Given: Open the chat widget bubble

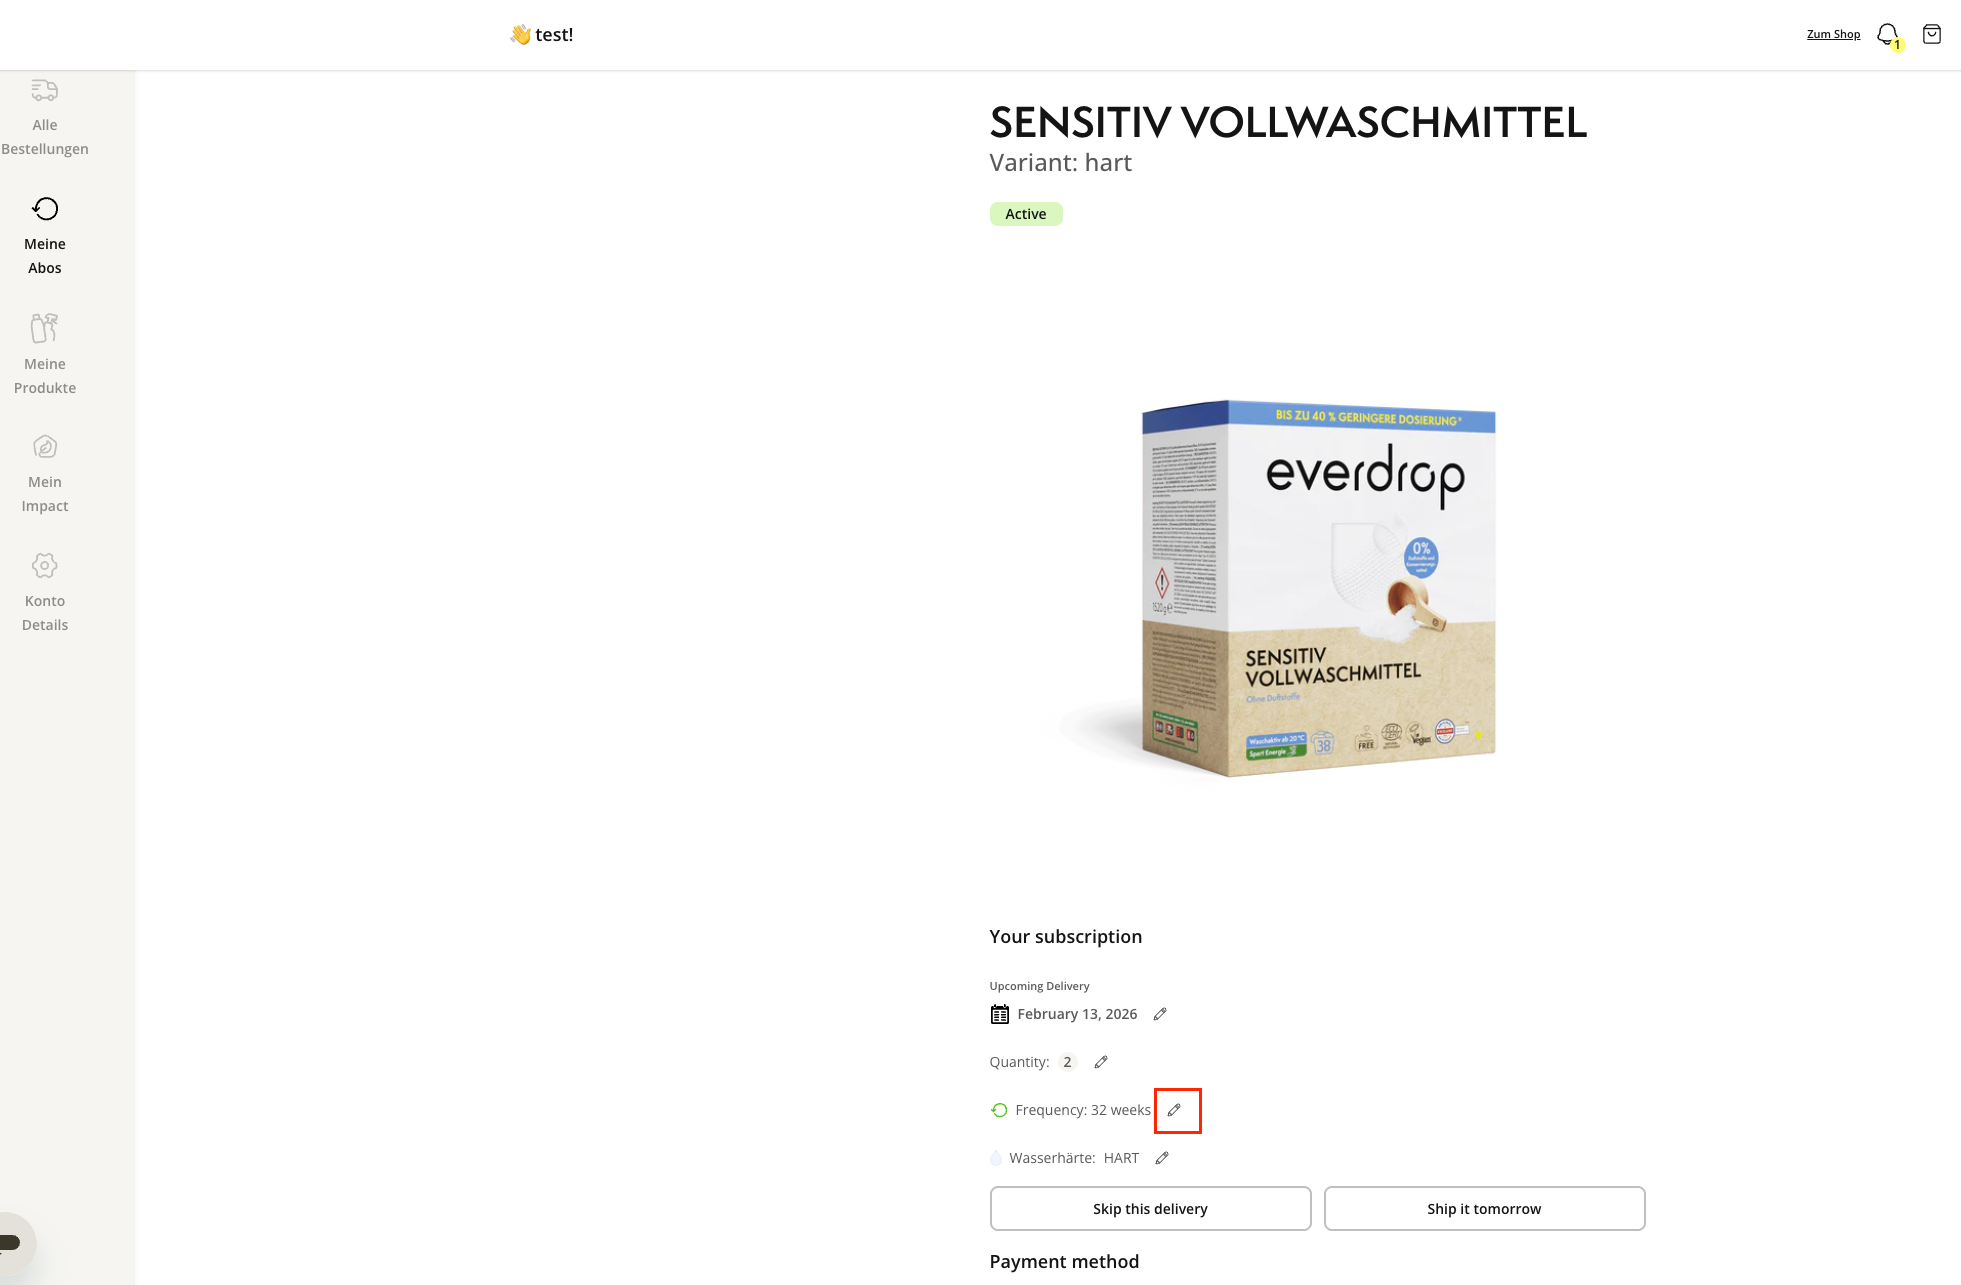Looking at the screenshot, I should pos(12,1243).
